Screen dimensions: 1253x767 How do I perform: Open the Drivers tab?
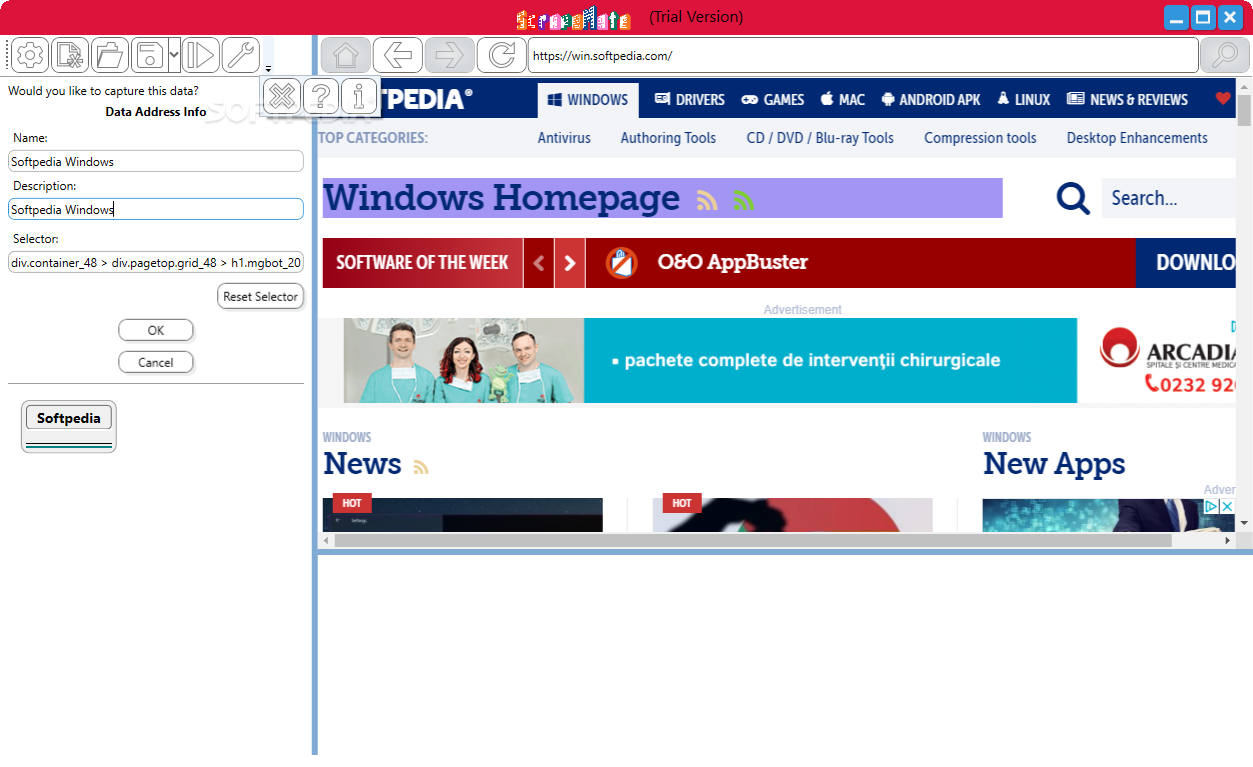point(689,99)
